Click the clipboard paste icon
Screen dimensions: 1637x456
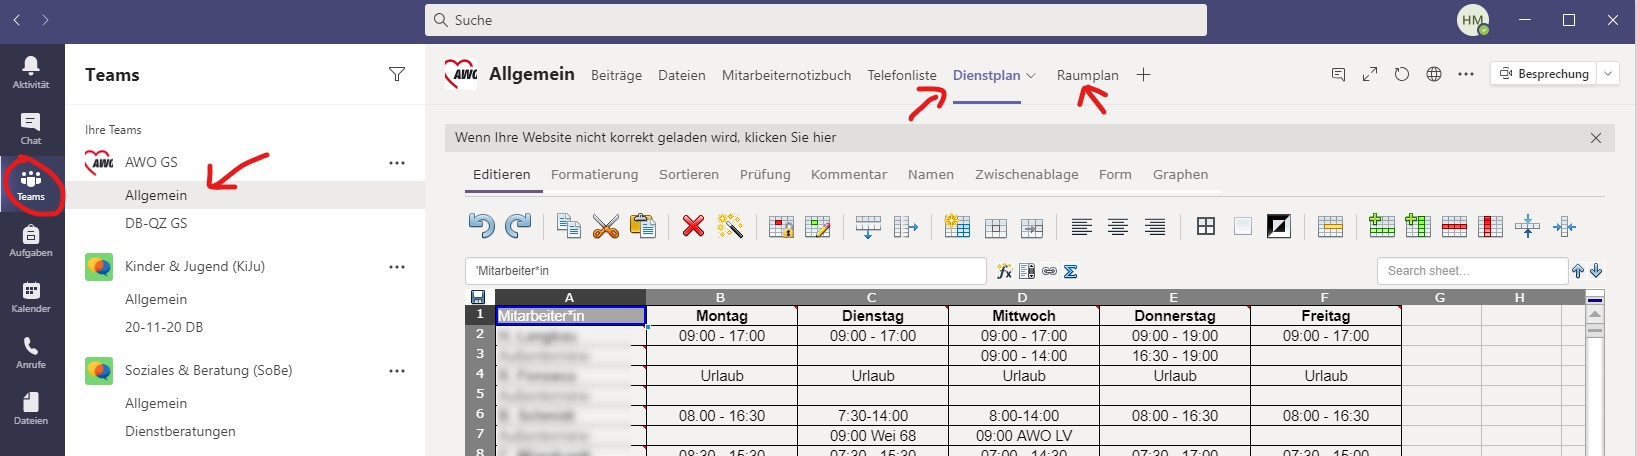click(x=642, y=226)
